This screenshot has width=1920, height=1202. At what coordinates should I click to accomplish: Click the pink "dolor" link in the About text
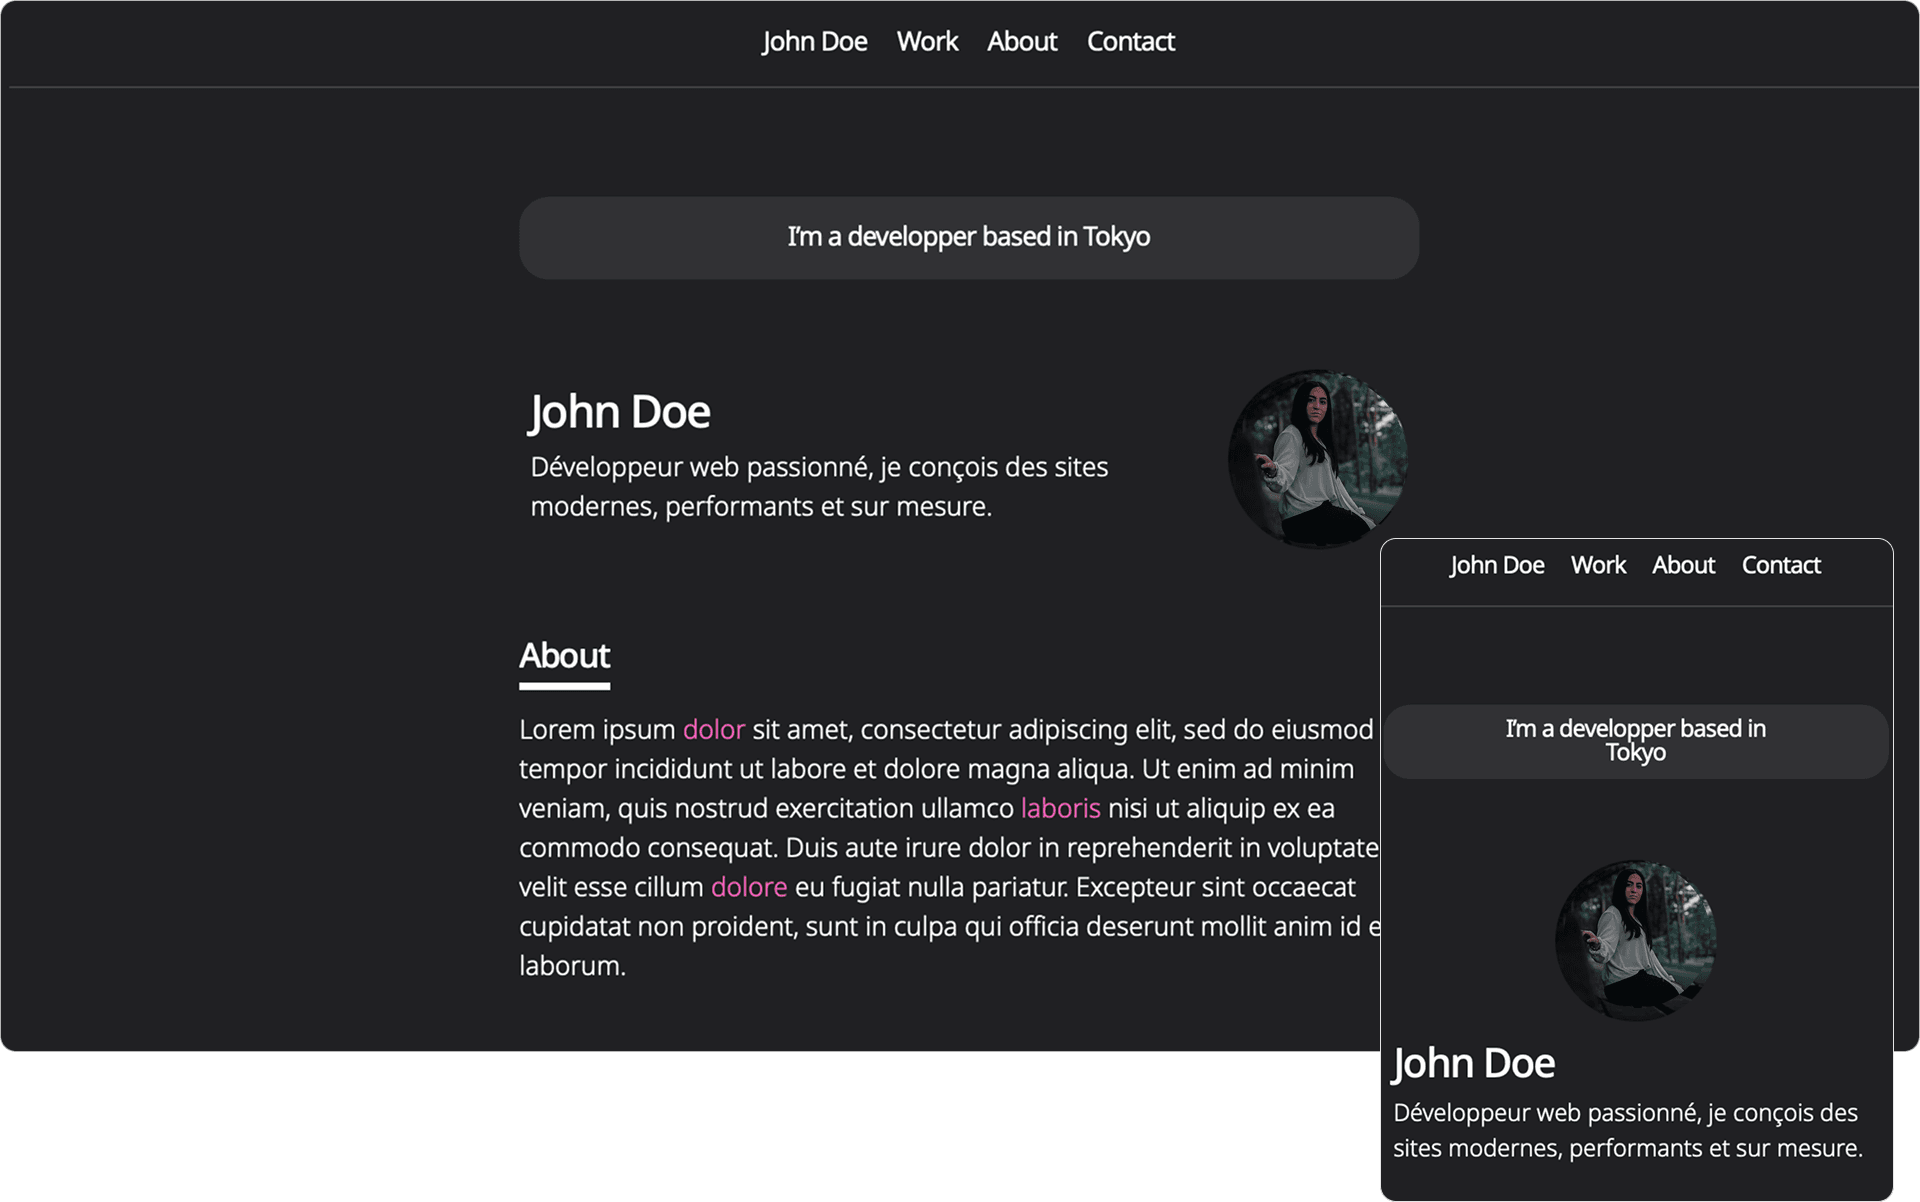point(713,730)
